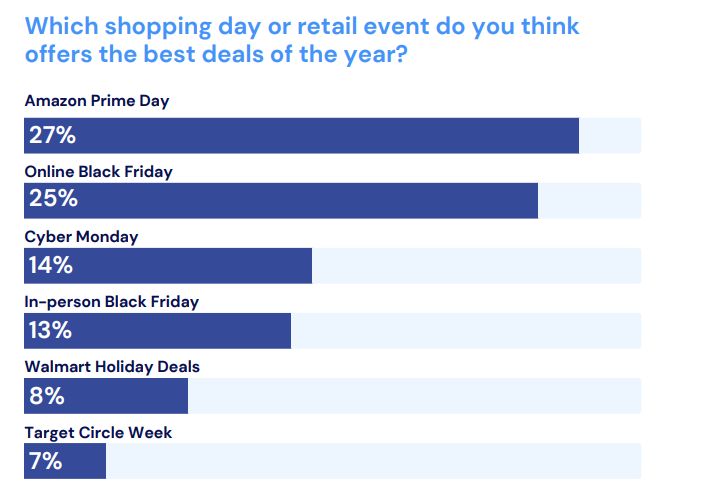
Task: Select the 27% value on top bar
Action: [x=52, y=136]
